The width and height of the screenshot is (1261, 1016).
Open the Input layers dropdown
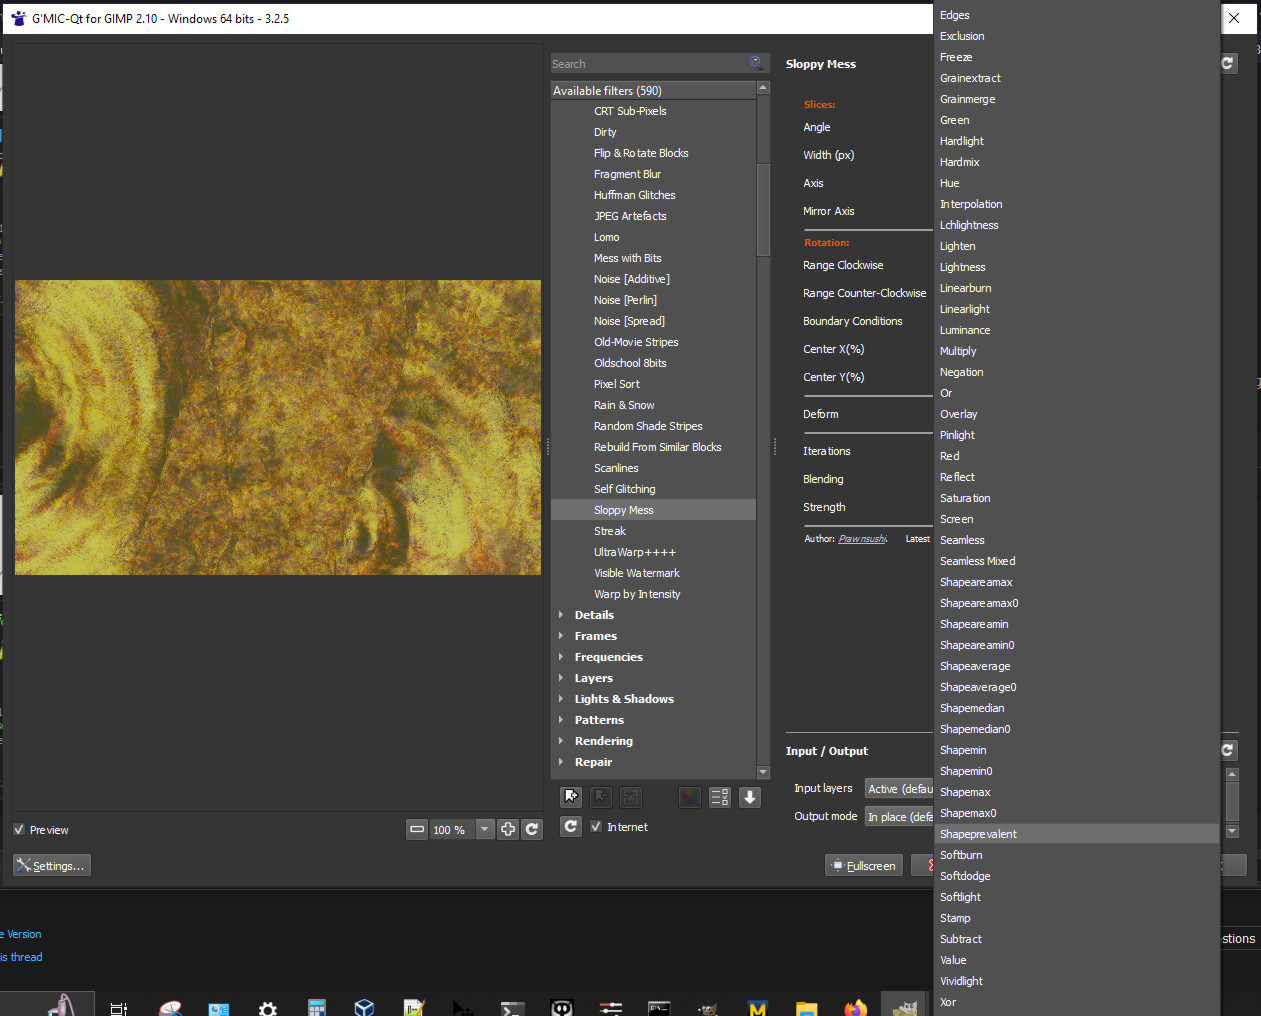click(898, 789)
